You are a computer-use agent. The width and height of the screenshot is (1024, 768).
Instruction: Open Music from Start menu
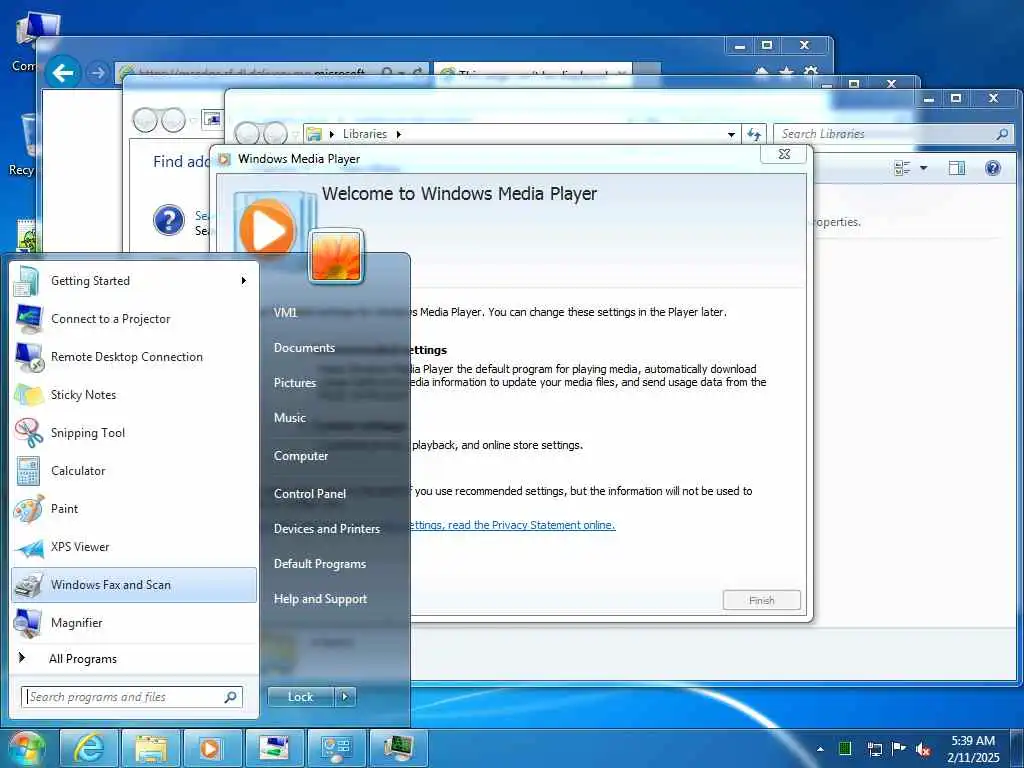289,418
